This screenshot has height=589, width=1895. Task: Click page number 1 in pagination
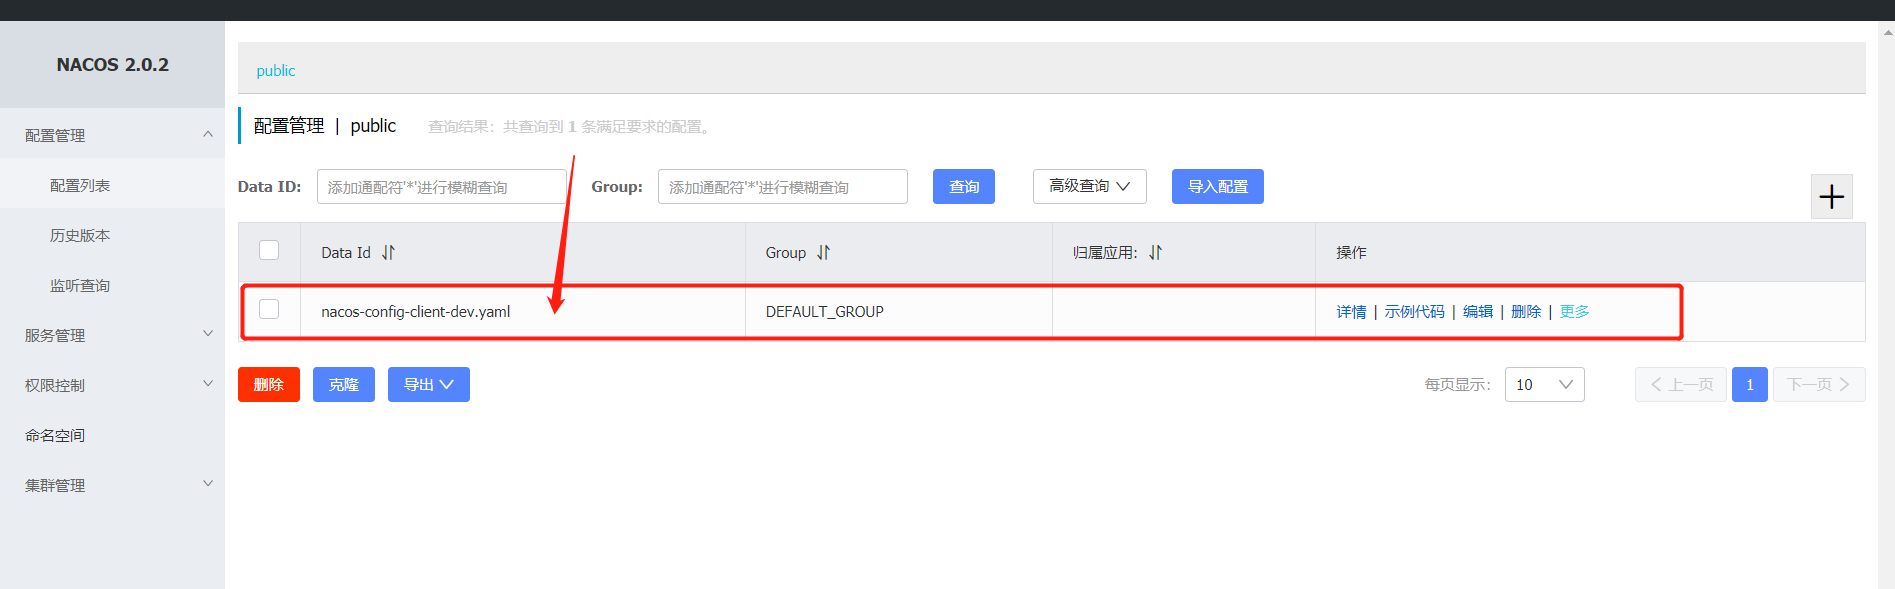point(1749,384)
